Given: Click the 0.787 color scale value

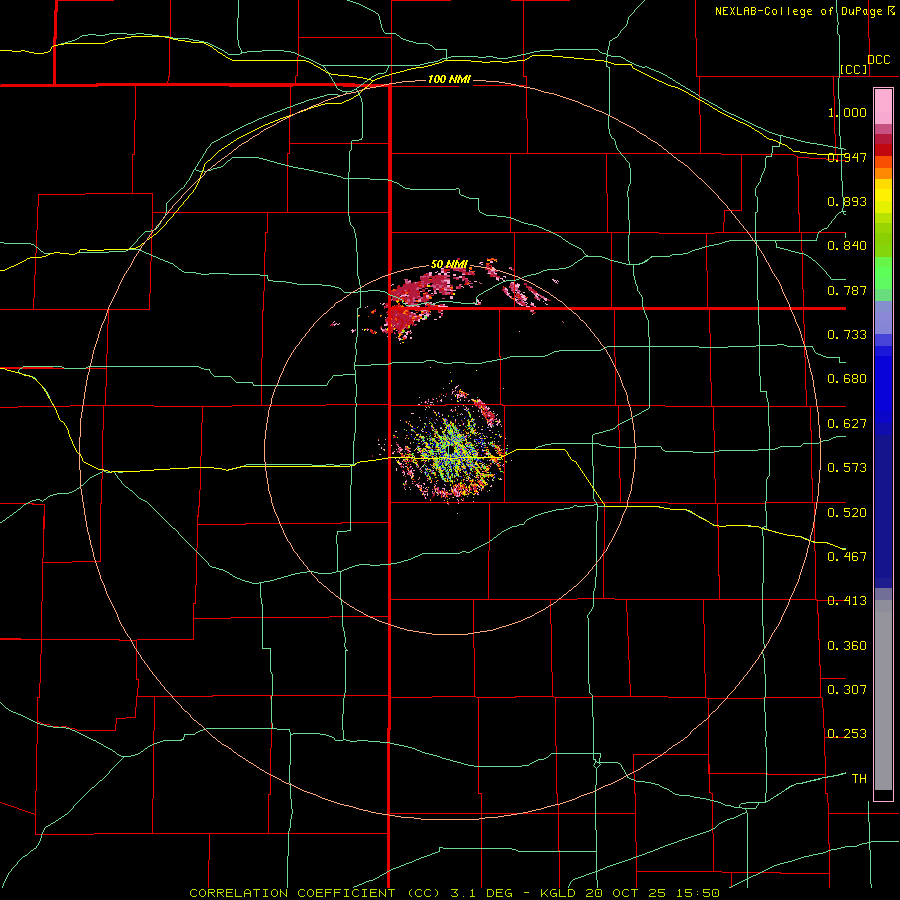Looking at the screenshot, I should (847, 290).
